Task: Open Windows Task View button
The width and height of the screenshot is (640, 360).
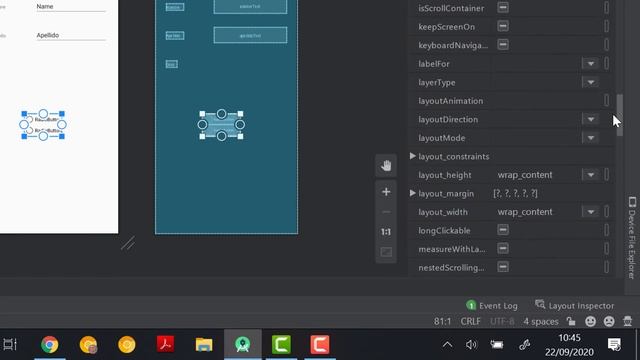Action: click(10, 344)
